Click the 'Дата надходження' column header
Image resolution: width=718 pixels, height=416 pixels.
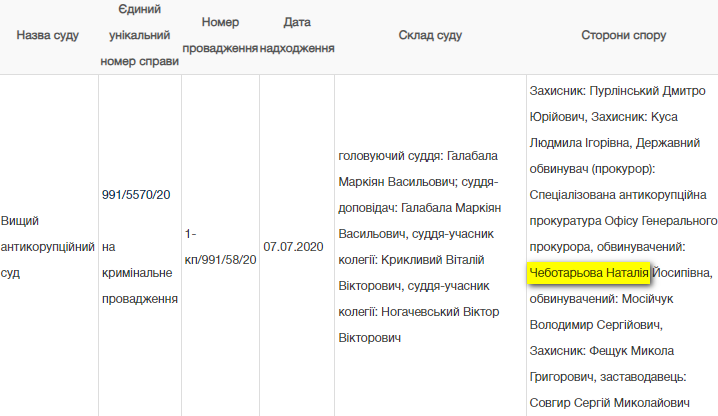(x=297, y=35)
